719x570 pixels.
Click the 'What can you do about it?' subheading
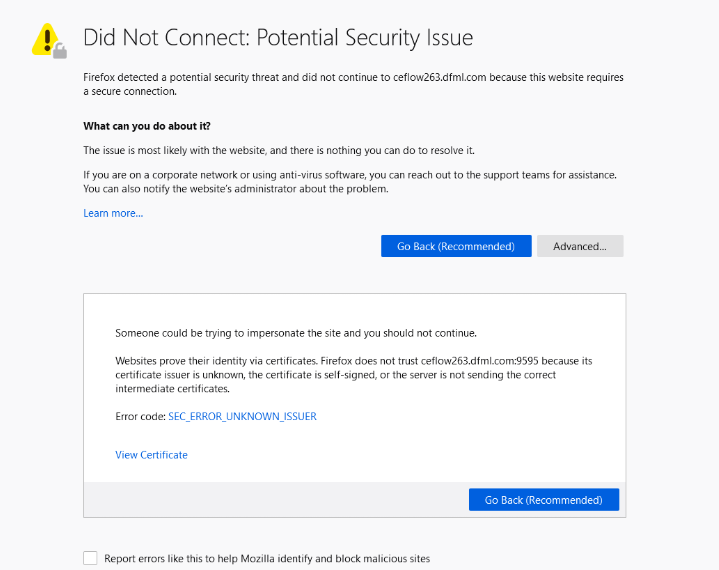pos(147,126)
